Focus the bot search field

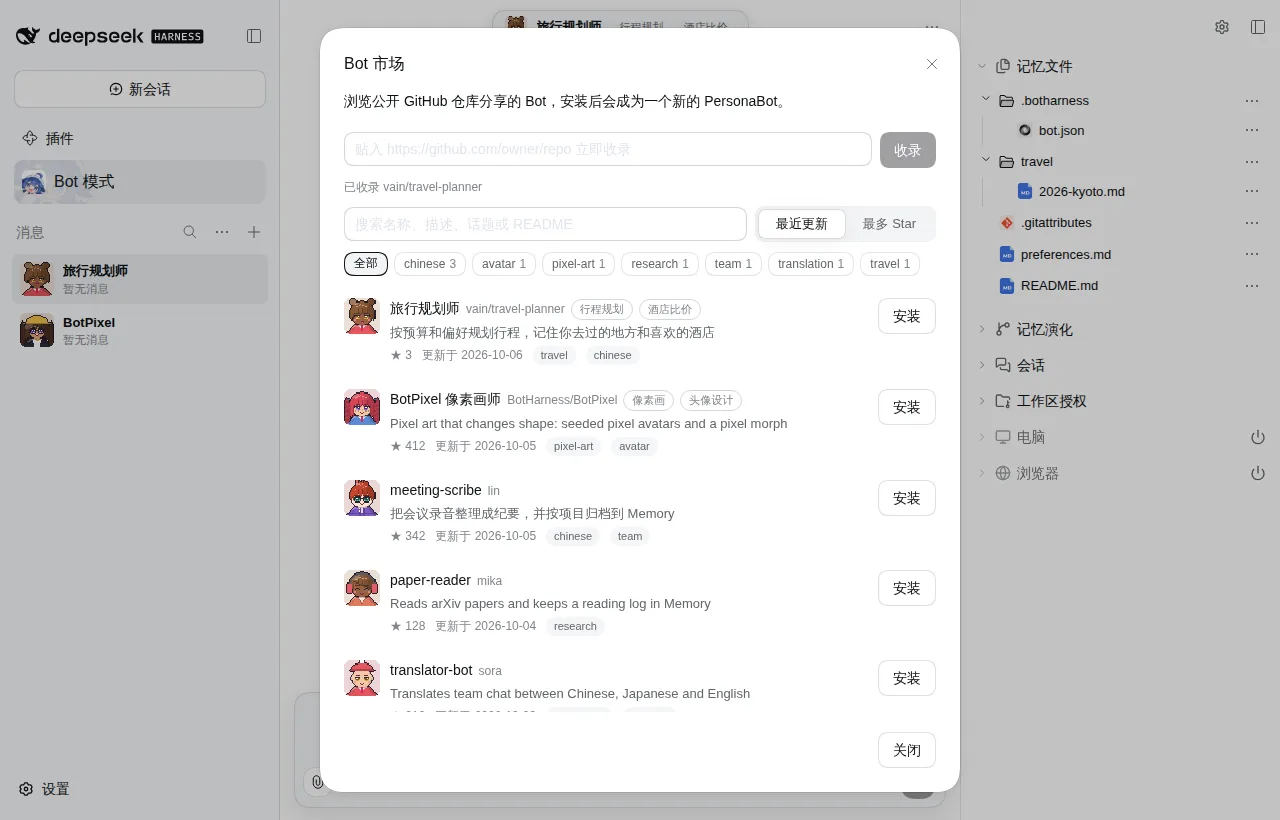click(x=545, y=224)
